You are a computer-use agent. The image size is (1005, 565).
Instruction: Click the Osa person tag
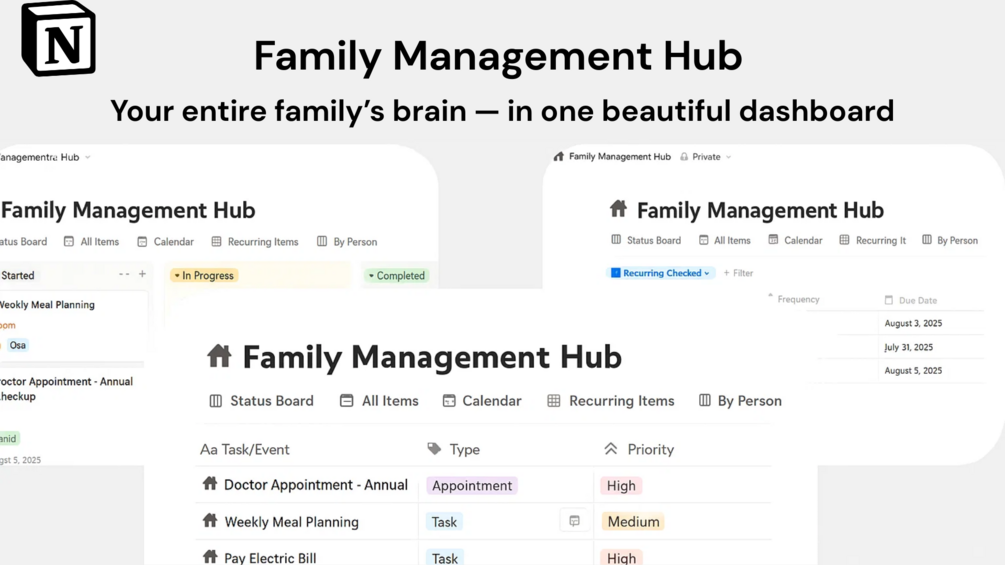[x=17, y=345]
